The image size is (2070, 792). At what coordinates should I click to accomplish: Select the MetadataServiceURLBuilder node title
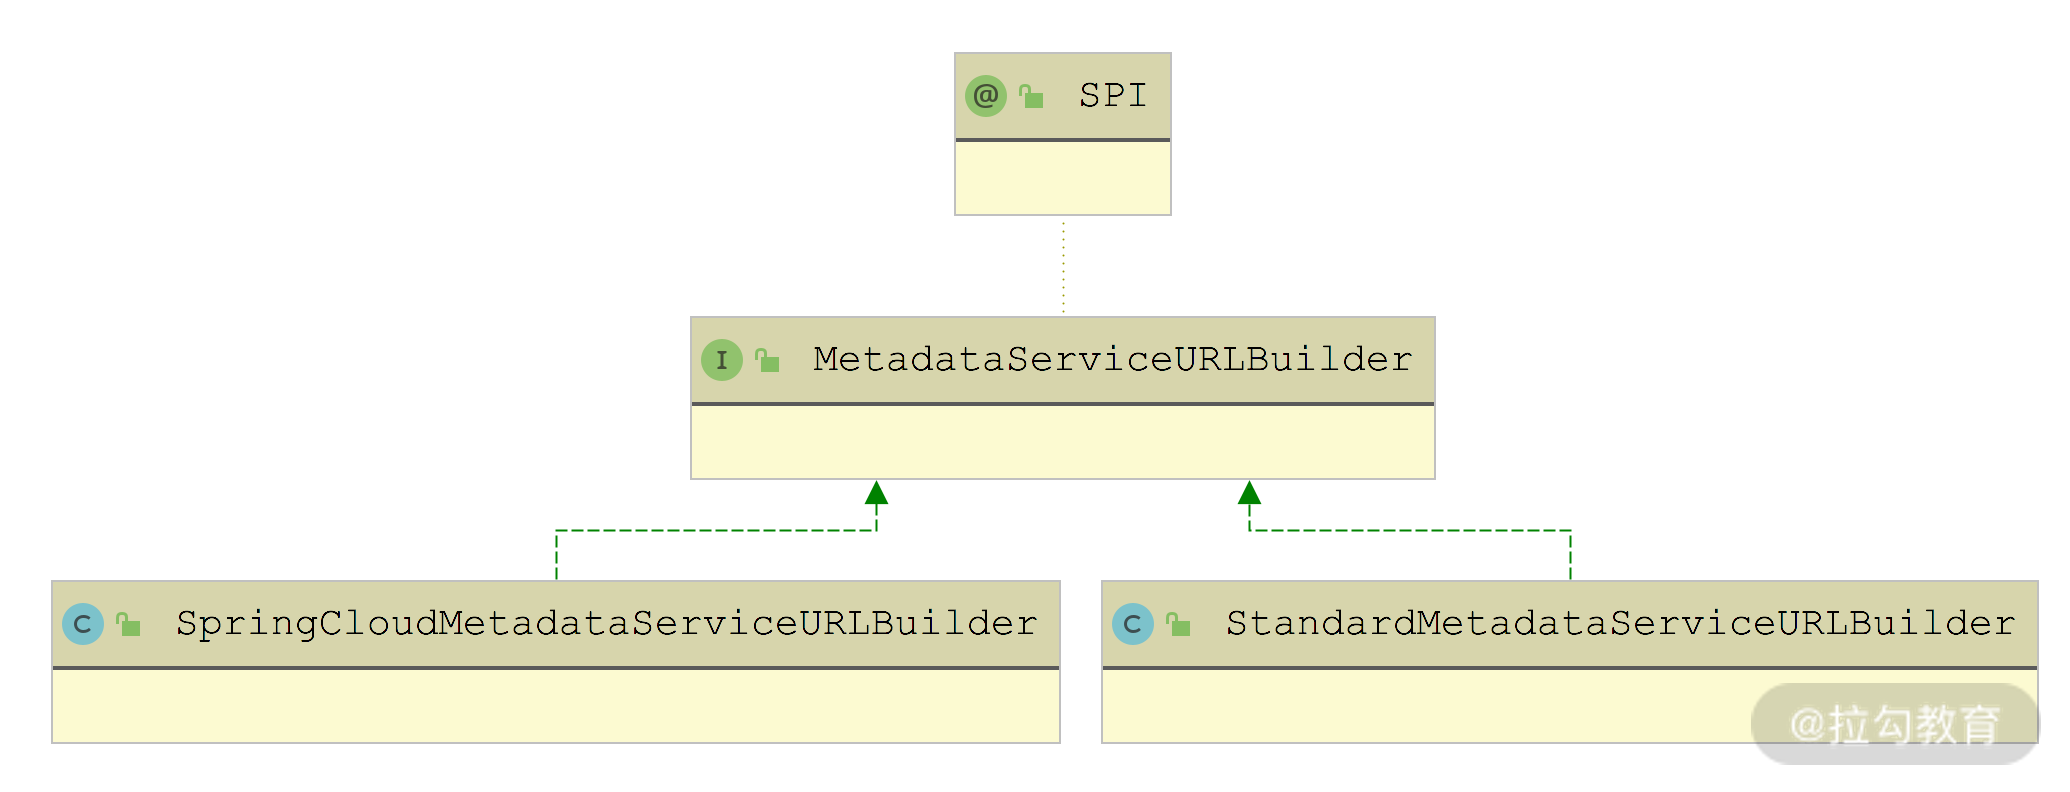point(1112,360)
